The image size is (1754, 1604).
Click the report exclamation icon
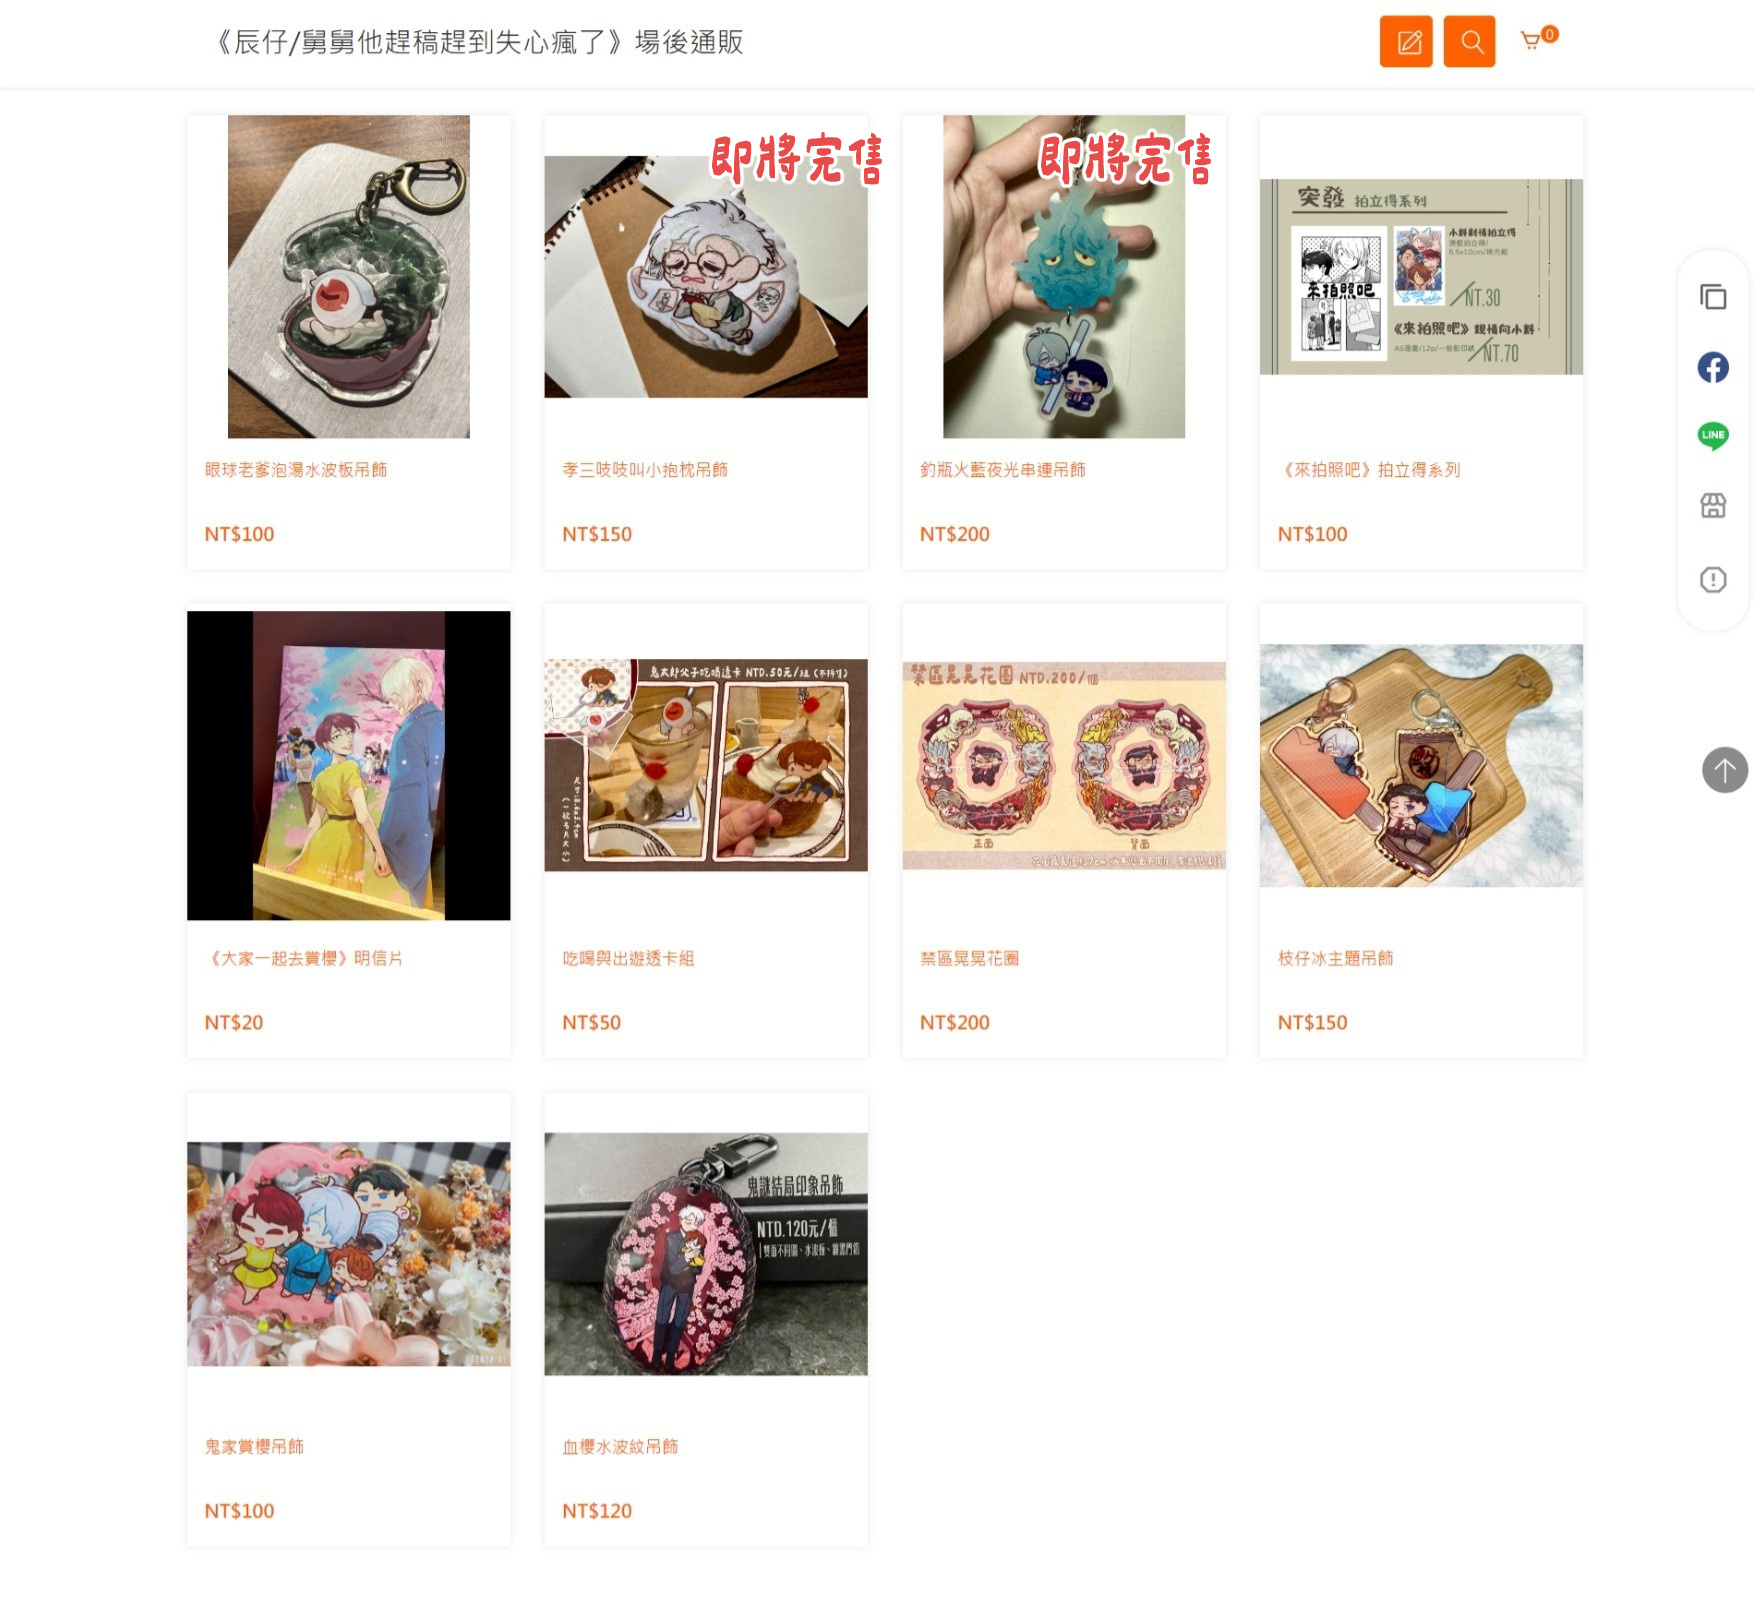pyautogui.click(x=1712, y=579)
